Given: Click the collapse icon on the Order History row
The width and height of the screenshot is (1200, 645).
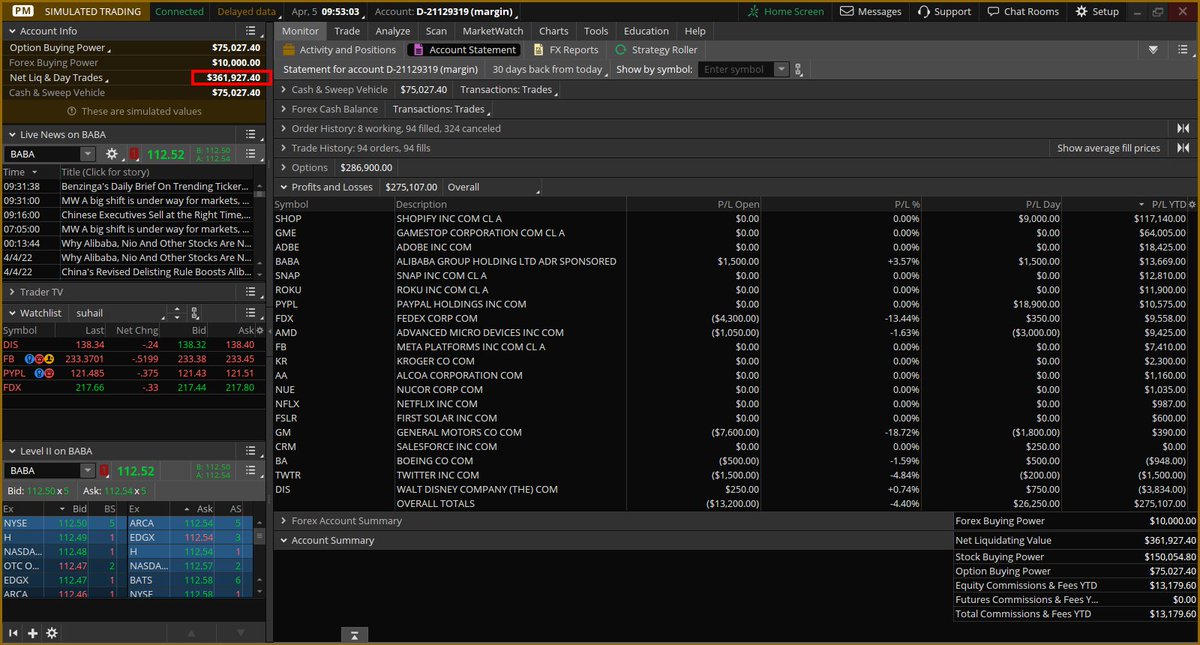Looking at the screenshot, I should [x=1183, y=128].
